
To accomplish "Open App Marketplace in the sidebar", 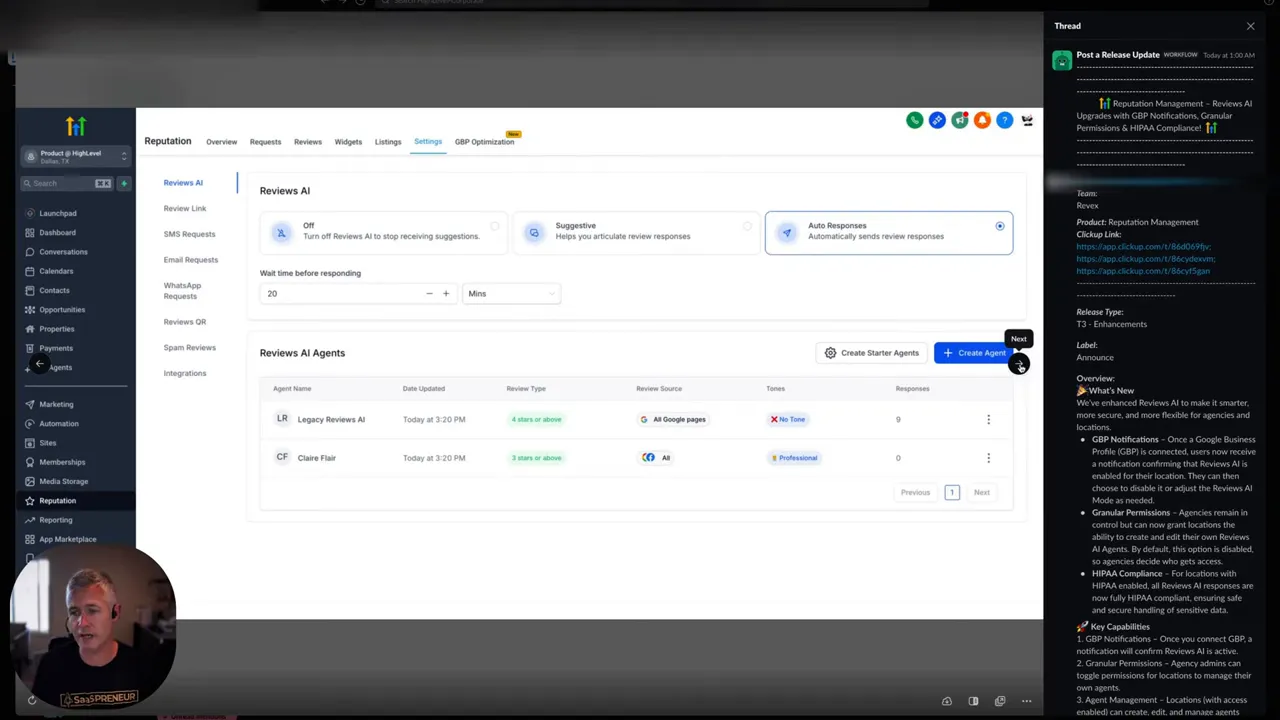I will 68,539.
